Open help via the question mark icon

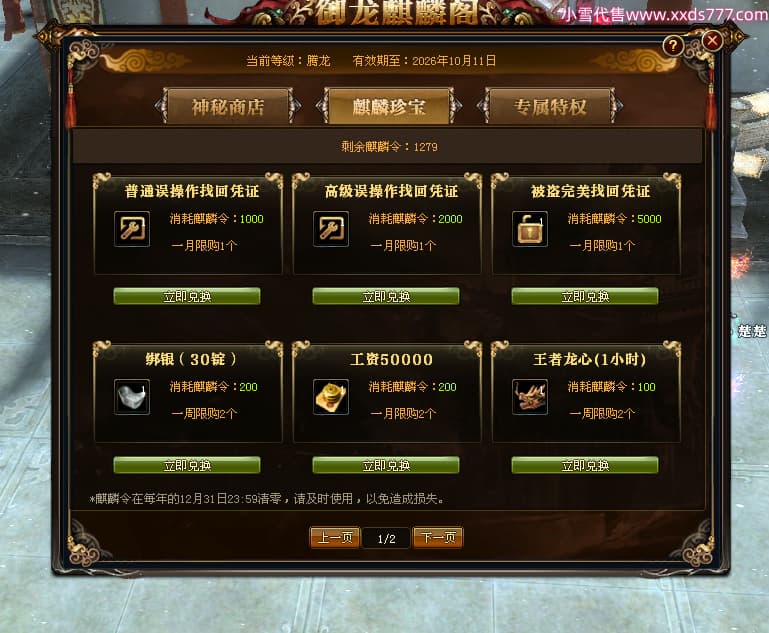tap(673, 46)
